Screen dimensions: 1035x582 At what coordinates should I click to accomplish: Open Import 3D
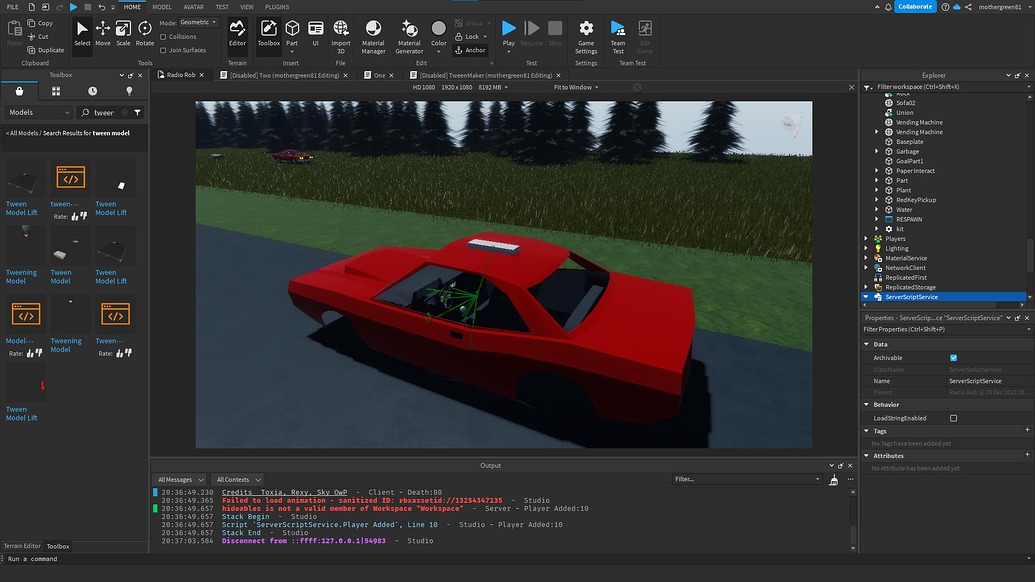pyautogui.click(x=341, y=37)
